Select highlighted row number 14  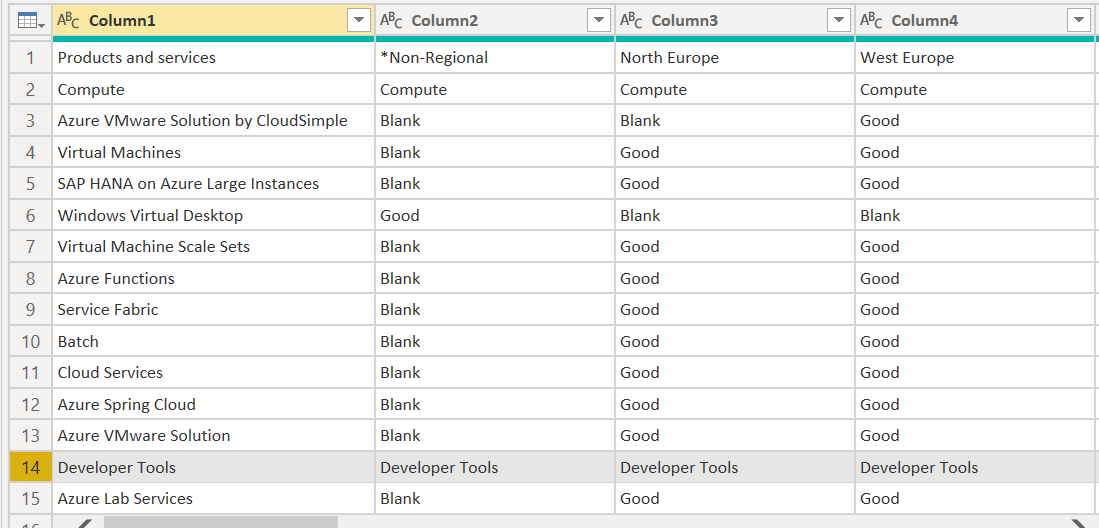point(31,467)
